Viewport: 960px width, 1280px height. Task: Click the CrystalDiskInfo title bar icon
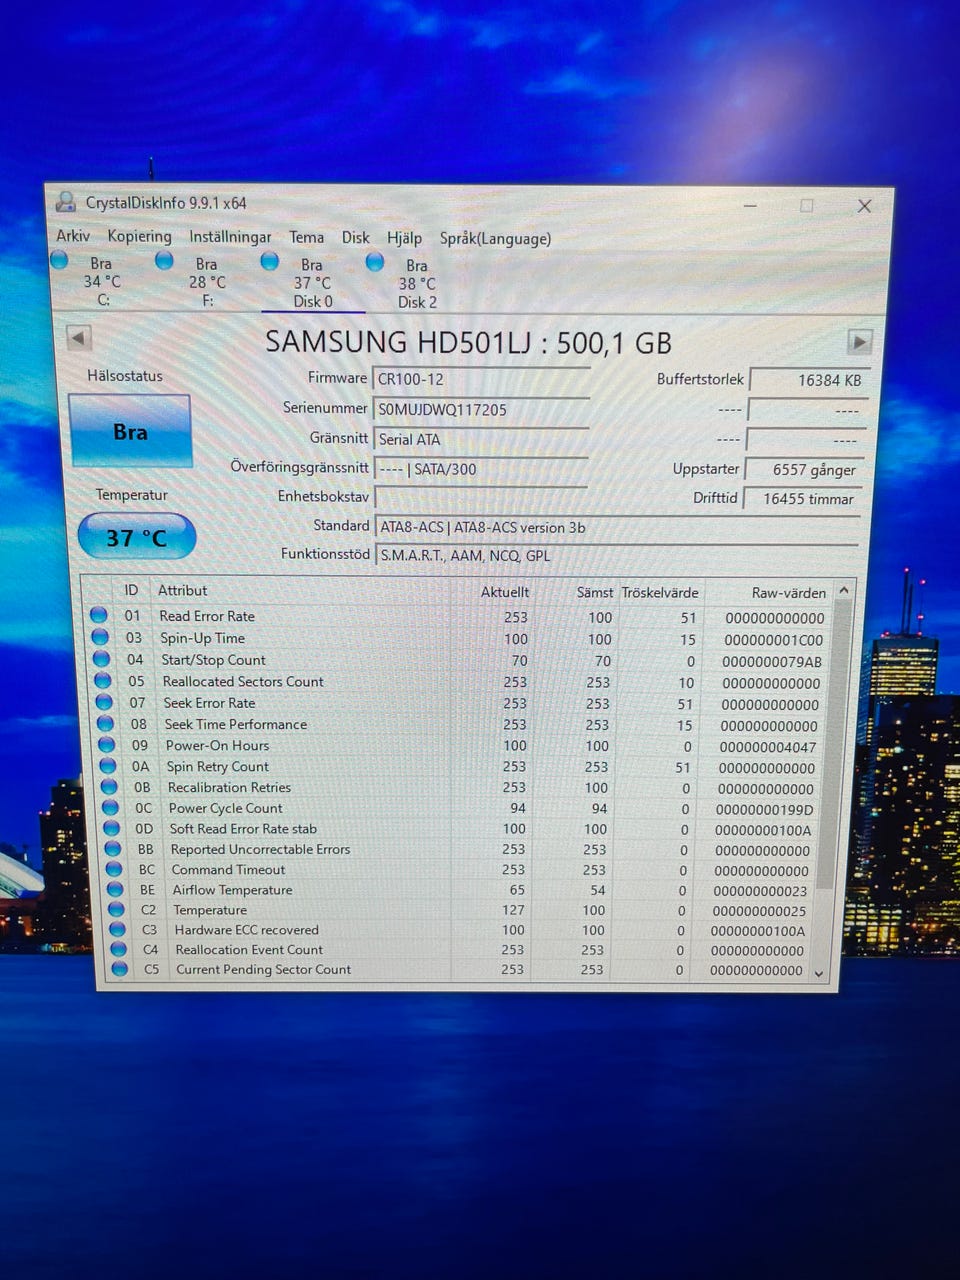pyautogui.click(x=66, y=201)
